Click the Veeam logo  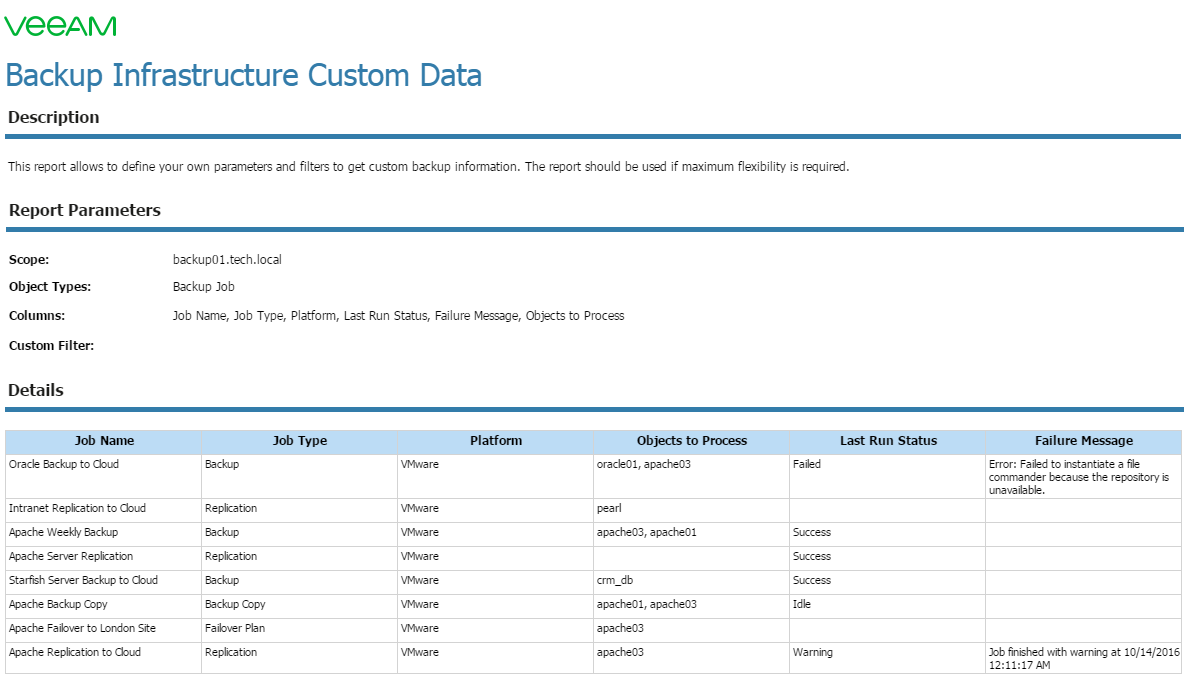point(61,26)
